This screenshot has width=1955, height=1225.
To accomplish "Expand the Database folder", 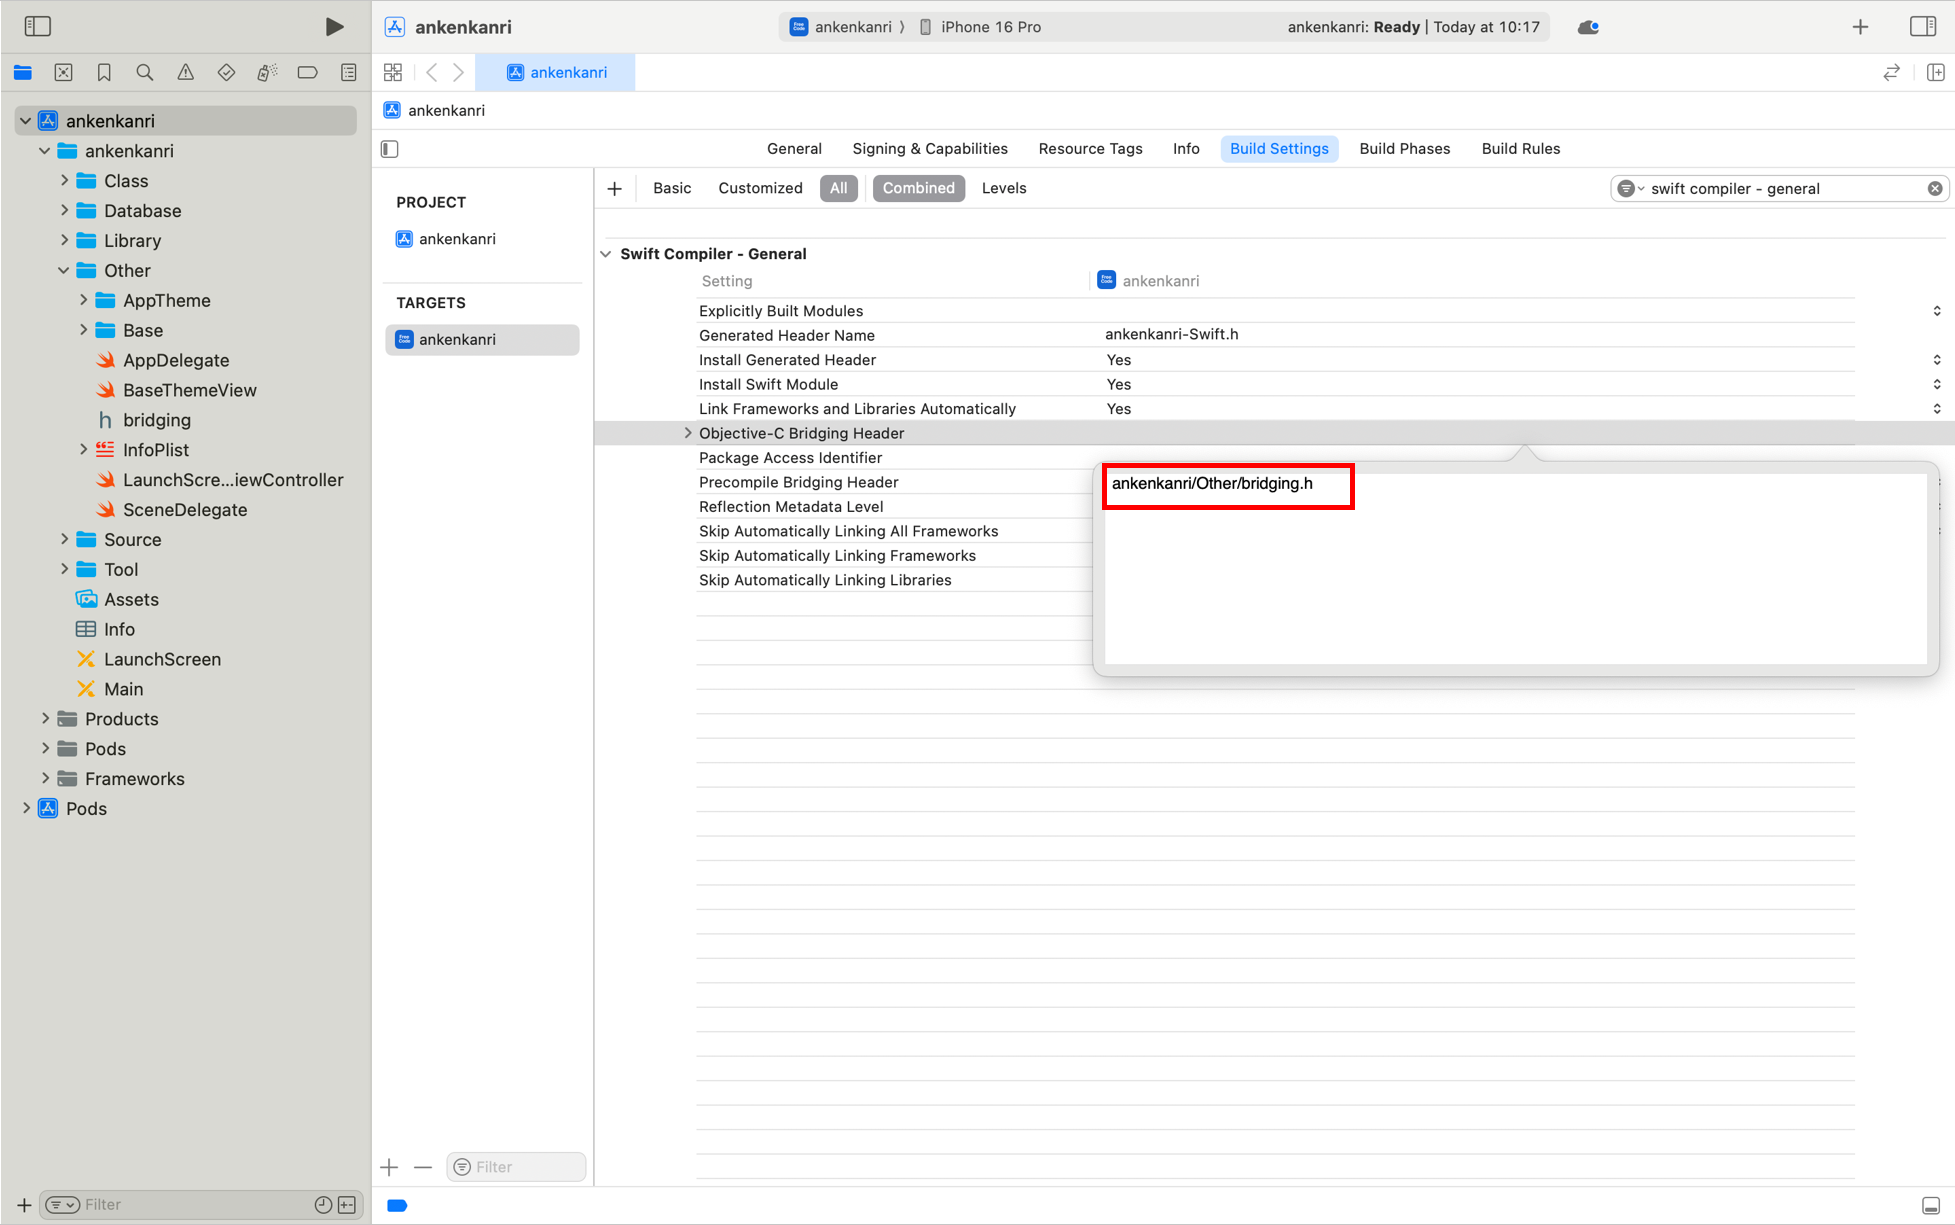I will coord(64,211).
